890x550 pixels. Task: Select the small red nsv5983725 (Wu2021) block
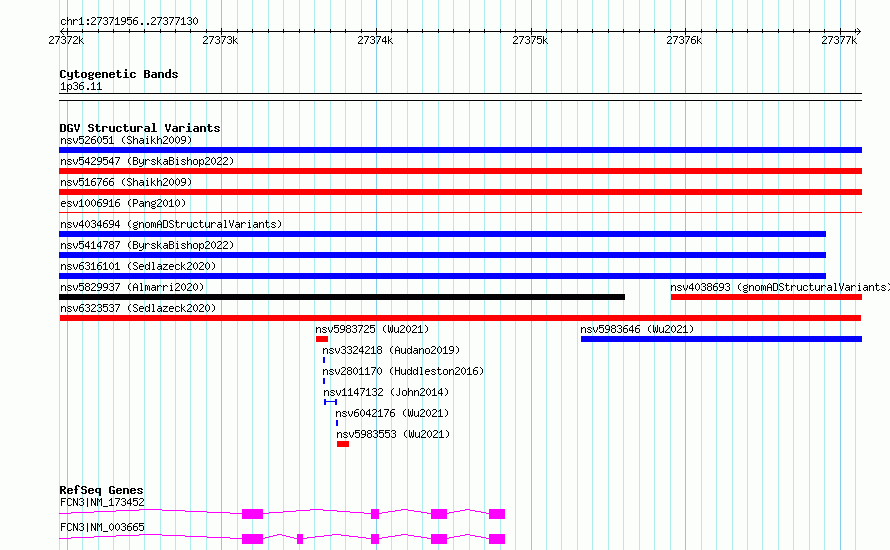point(322,339)
